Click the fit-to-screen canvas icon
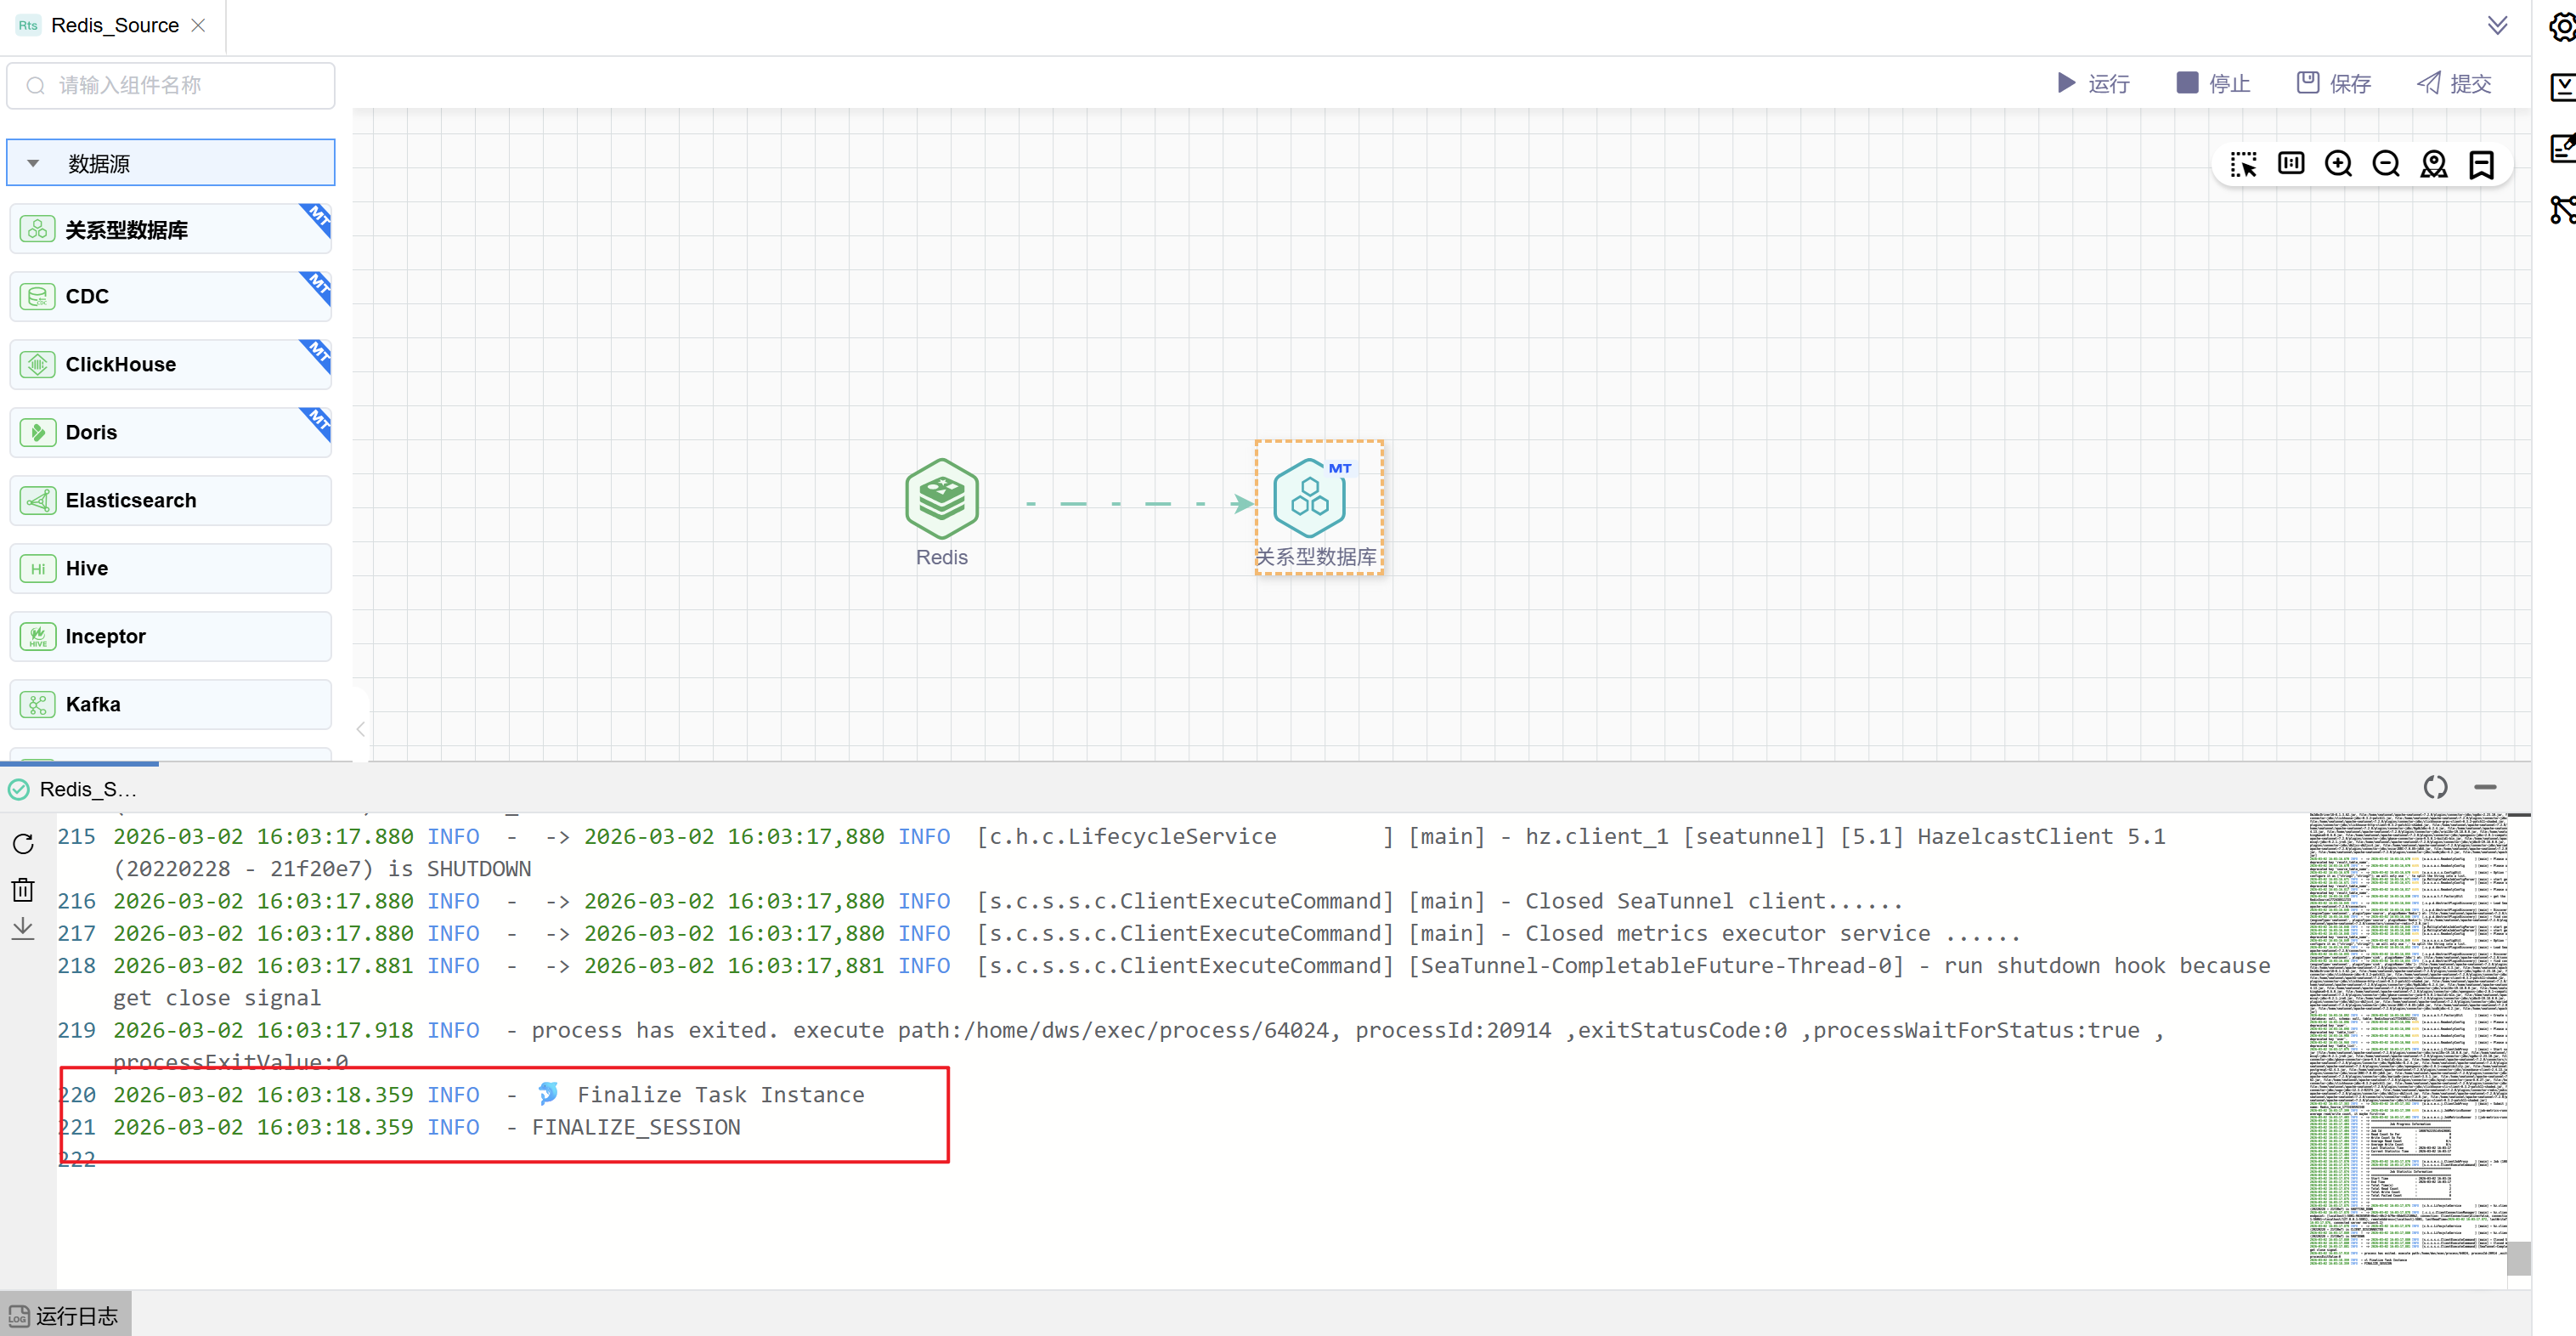 [2290, 164]
